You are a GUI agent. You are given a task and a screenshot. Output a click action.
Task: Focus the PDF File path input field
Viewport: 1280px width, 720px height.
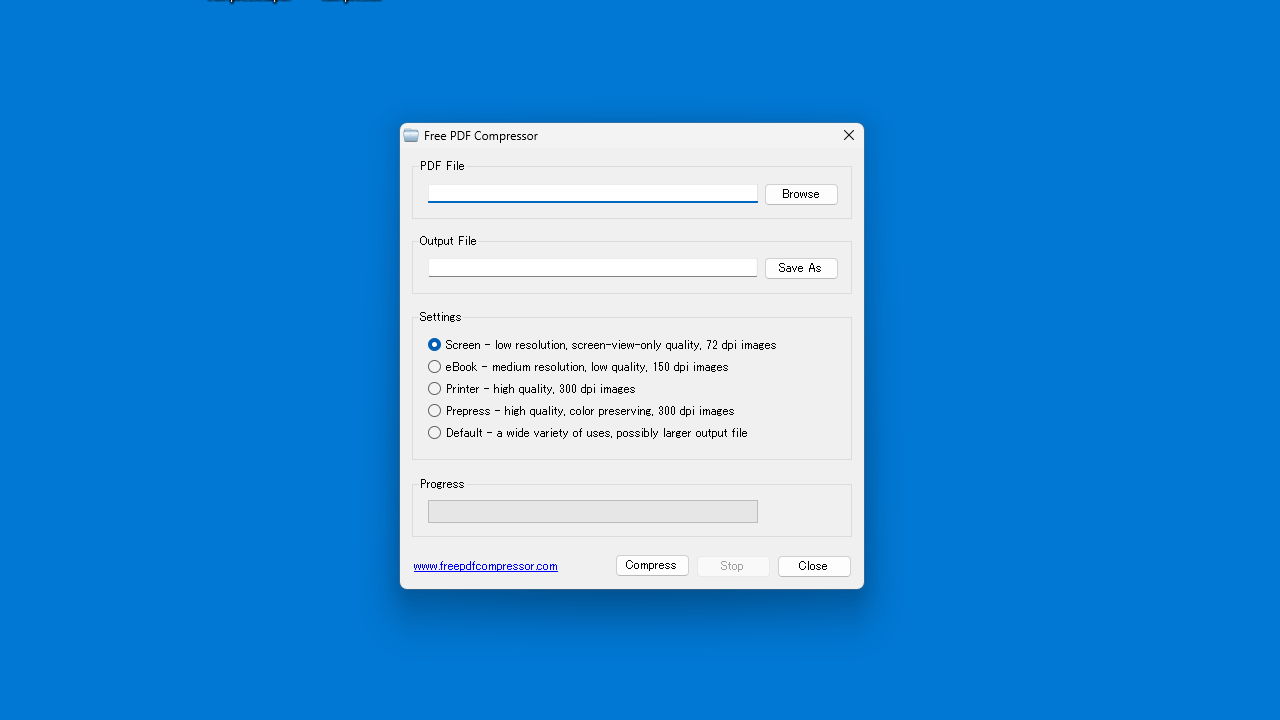[593, 194]
